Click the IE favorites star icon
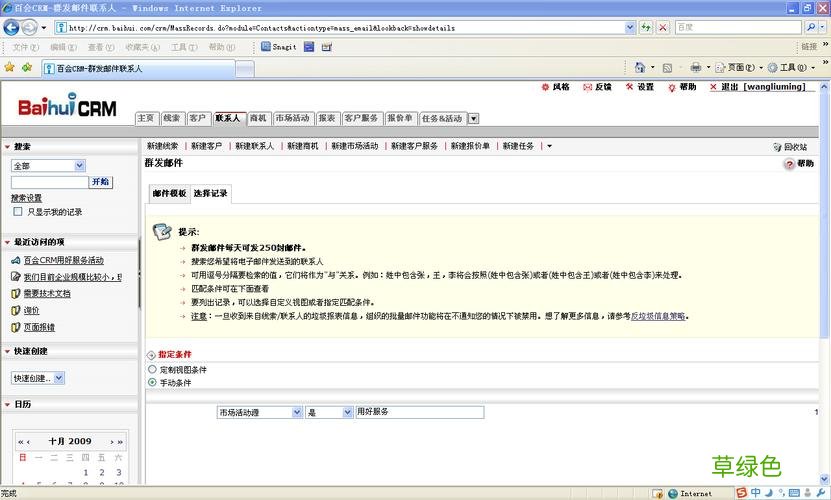Screen dimensions: 831x500 (9, 68)
